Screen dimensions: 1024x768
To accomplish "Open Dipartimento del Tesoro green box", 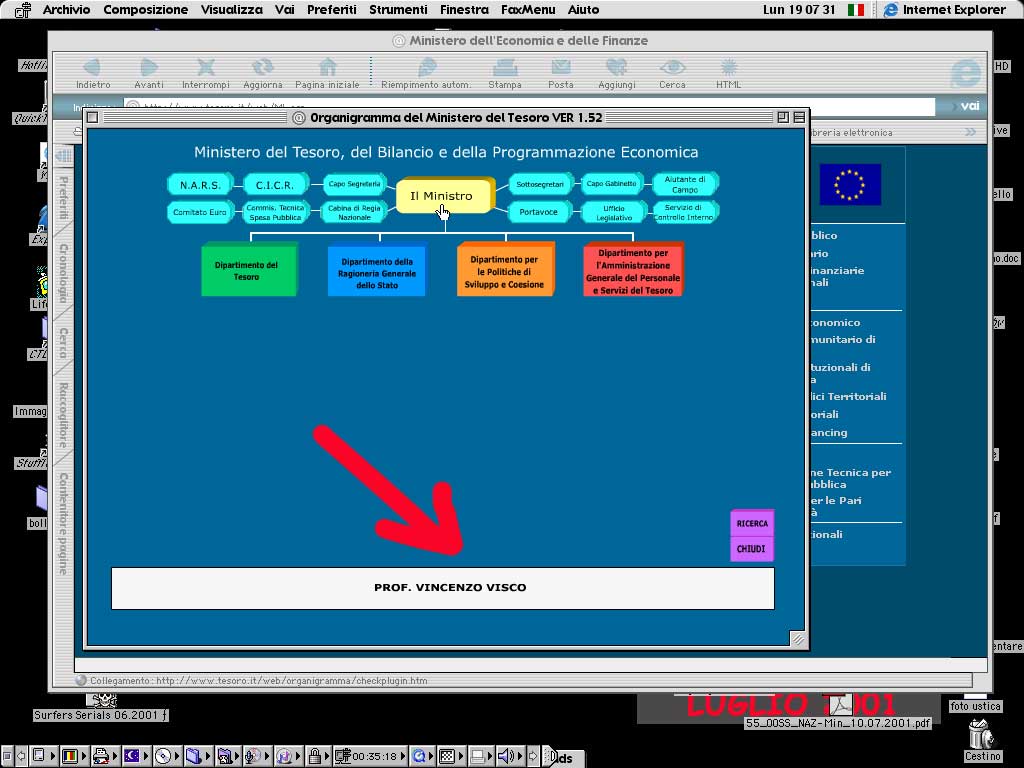I will (x=249, y=270).
